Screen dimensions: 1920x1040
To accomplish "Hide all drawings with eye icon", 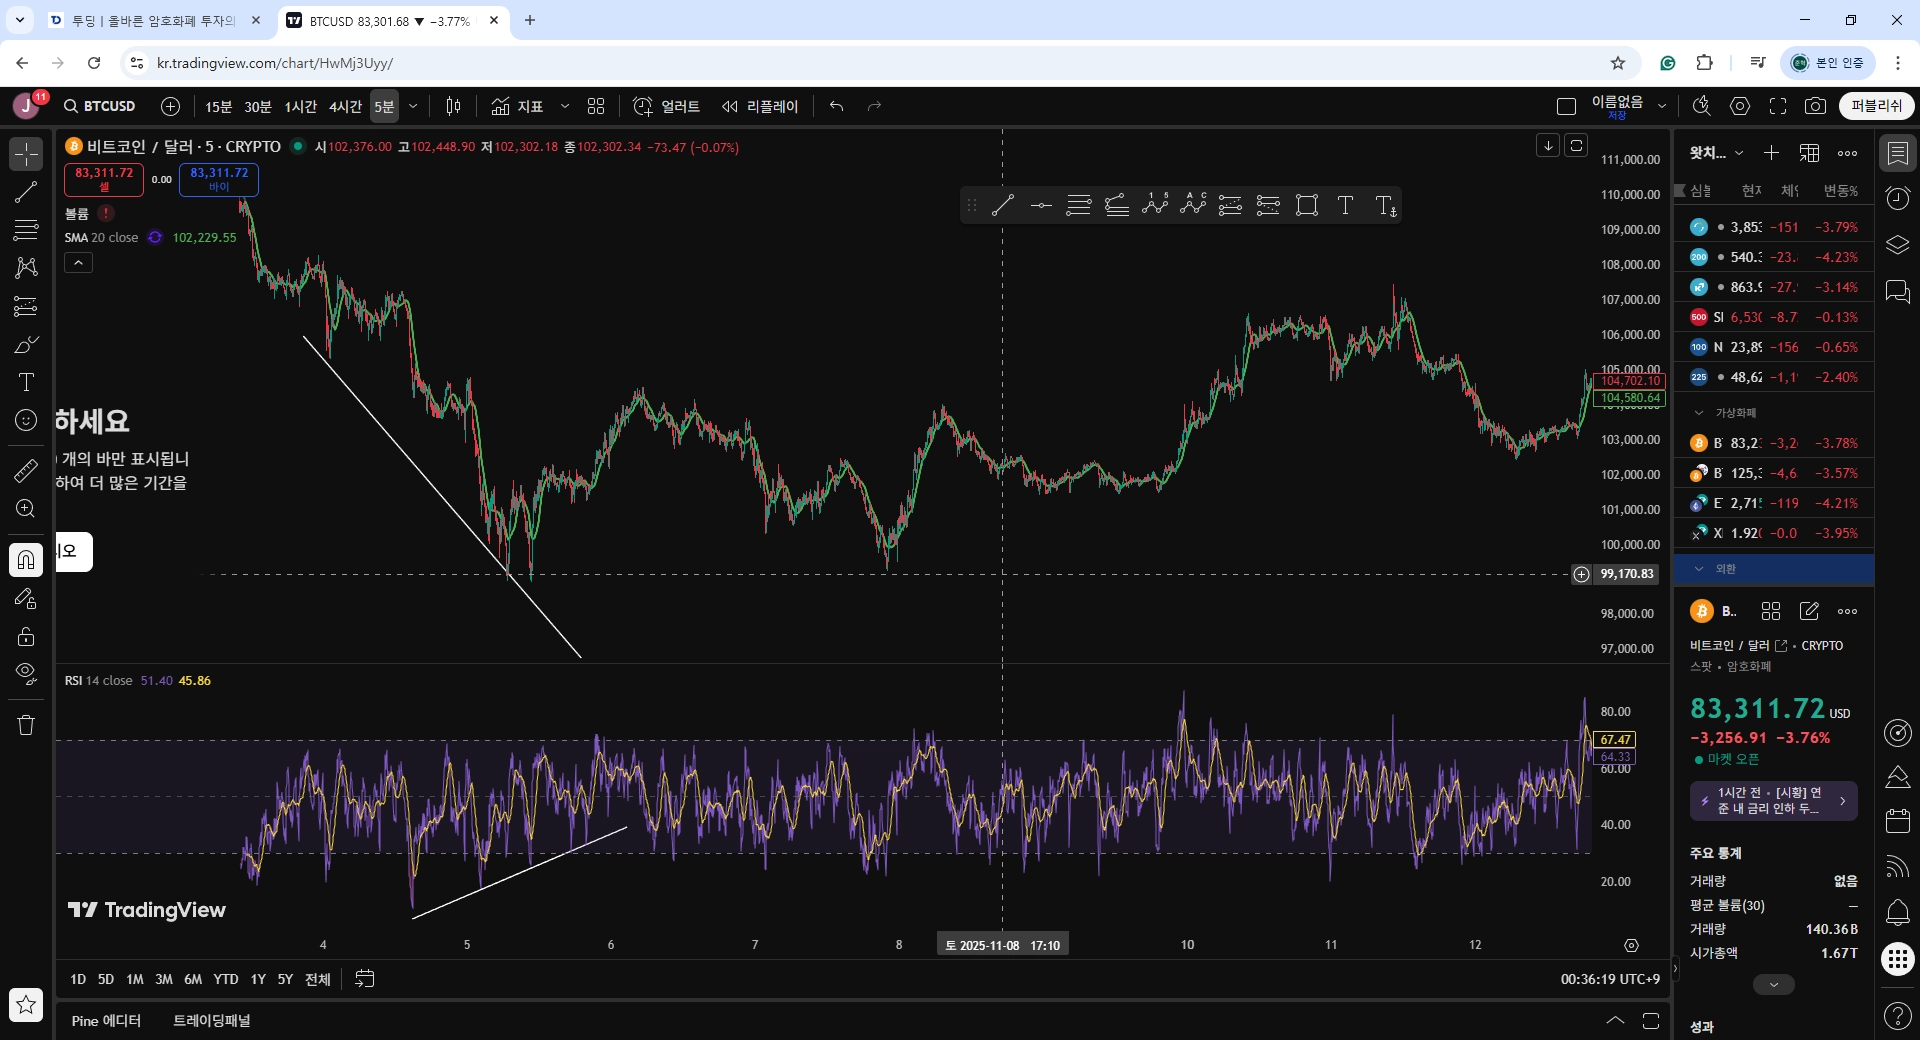I will tap(26, 672).
